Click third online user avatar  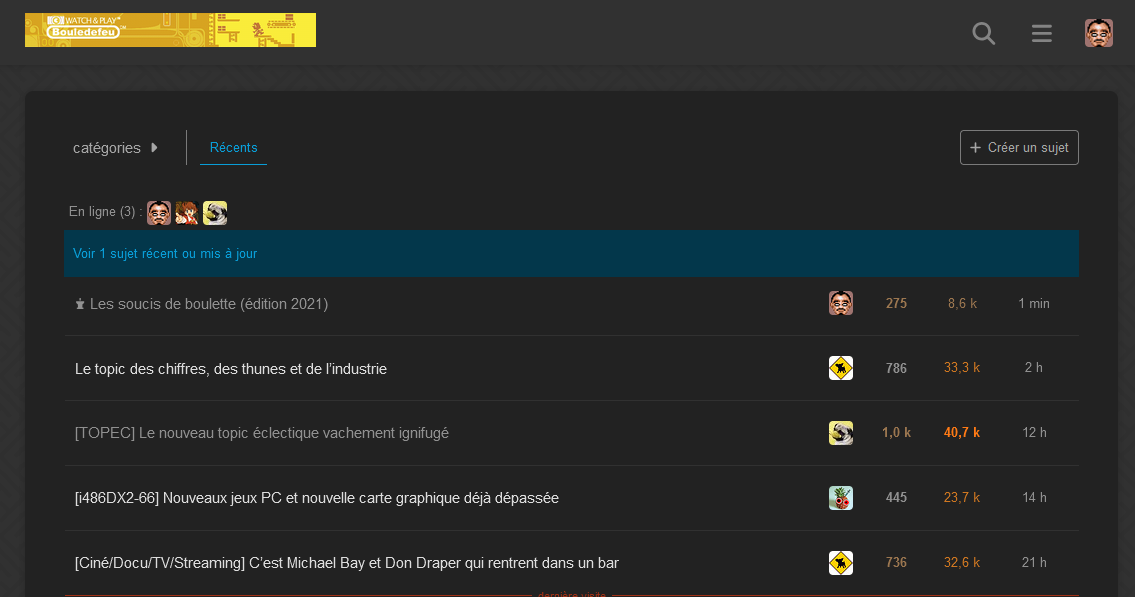point(215,212)
